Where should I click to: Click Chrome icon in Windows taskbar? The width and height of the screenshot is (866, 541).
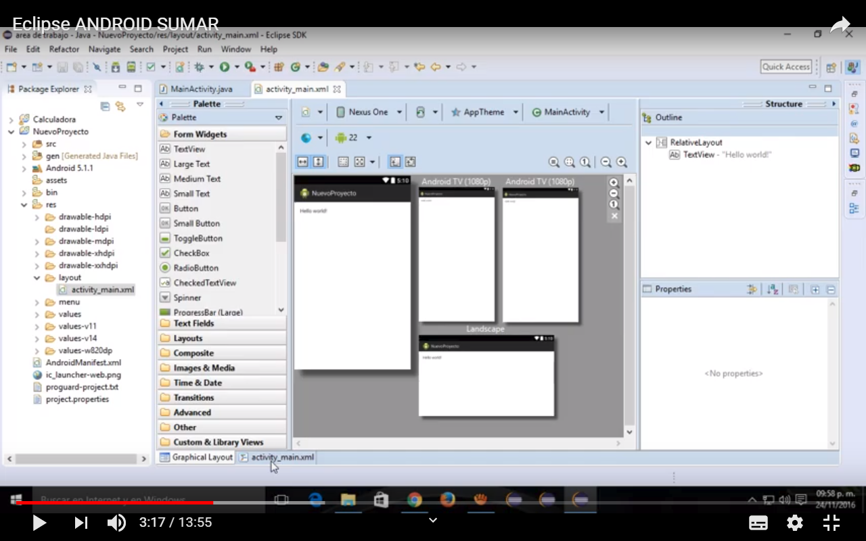coord(414,500)
